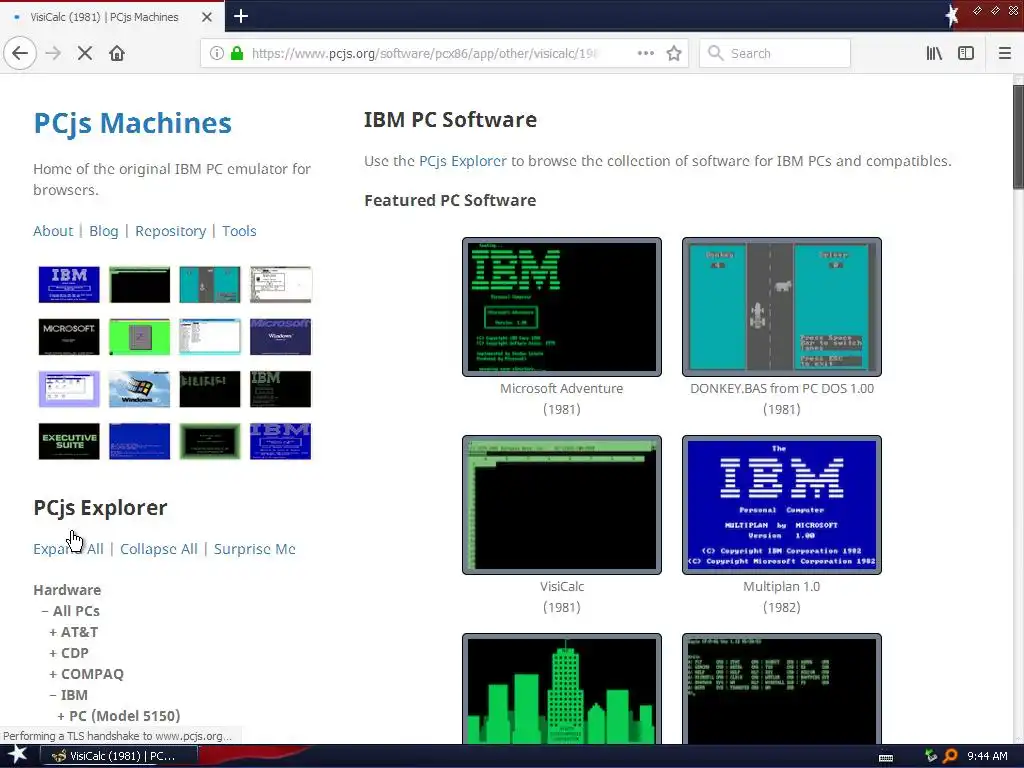Open the browser home page icon
Screen dimensions: 1024x768
tap(117, 54)
